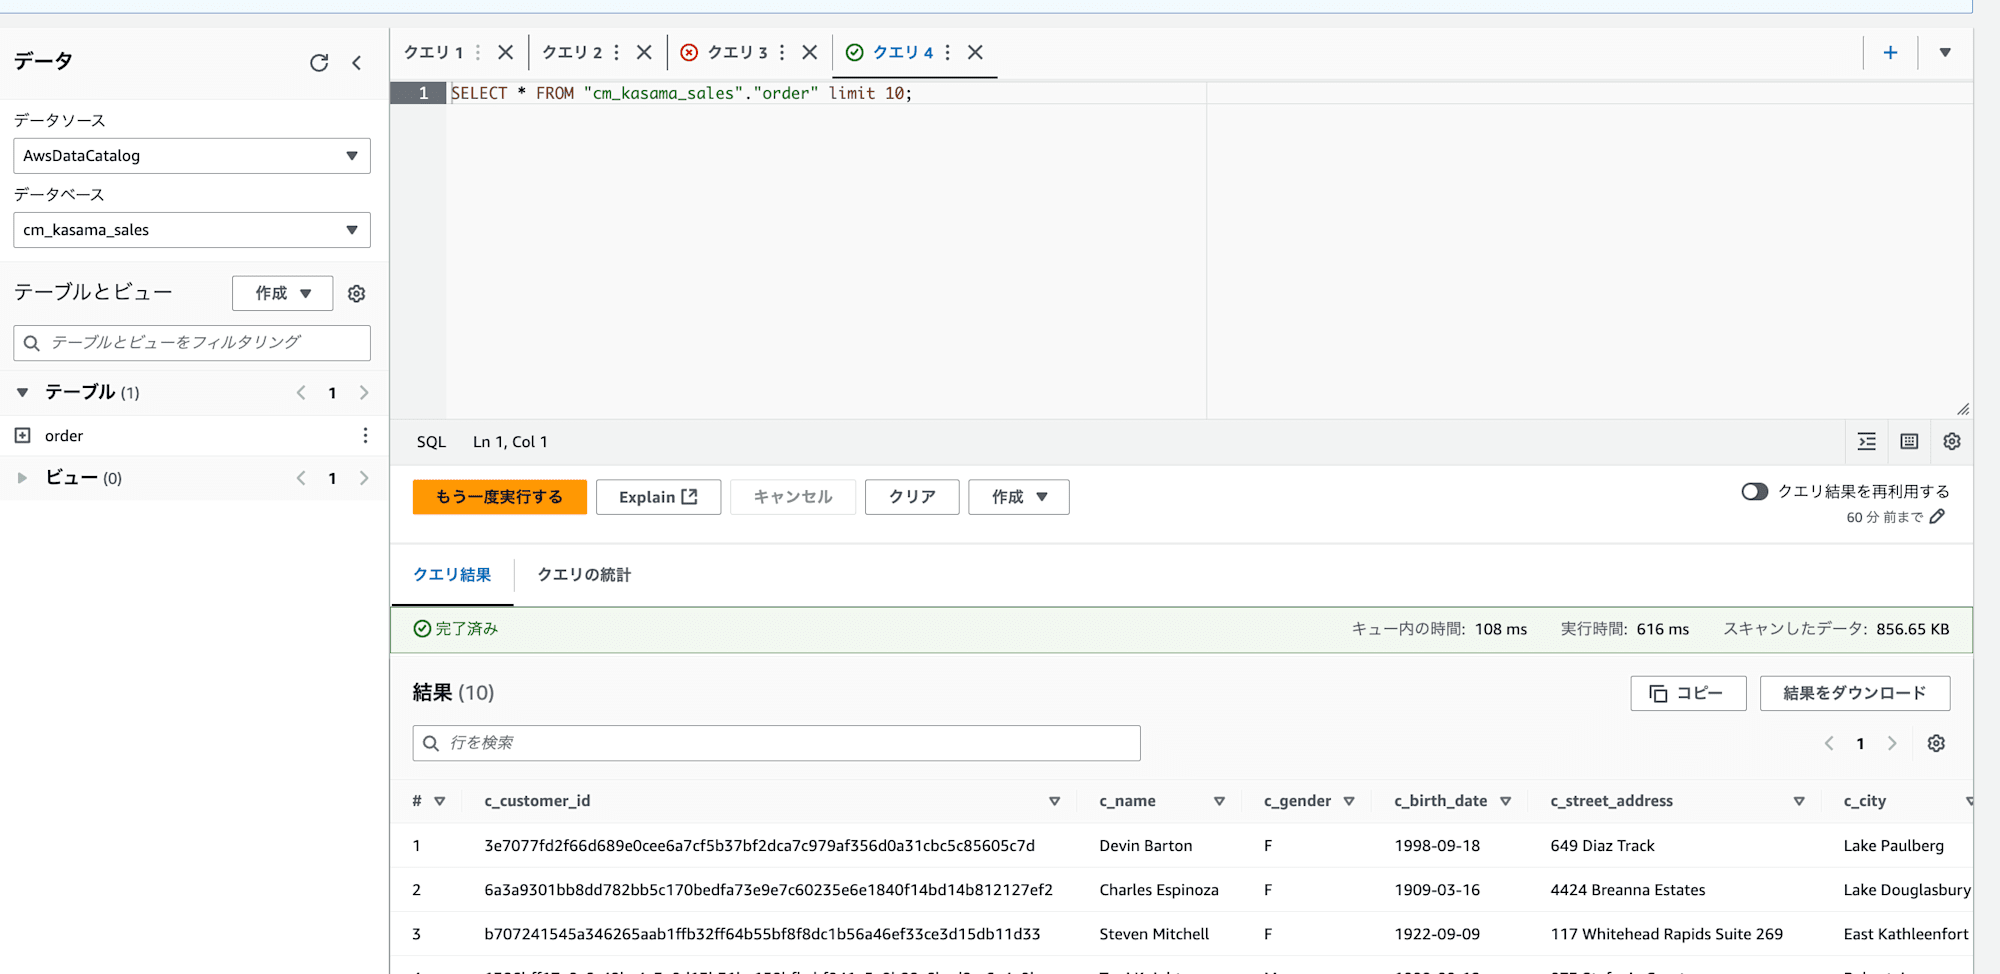Open the data source dropdown AwsDataCatalog
The width and height of the screenshot is (2000, 974).
[192, 156]
